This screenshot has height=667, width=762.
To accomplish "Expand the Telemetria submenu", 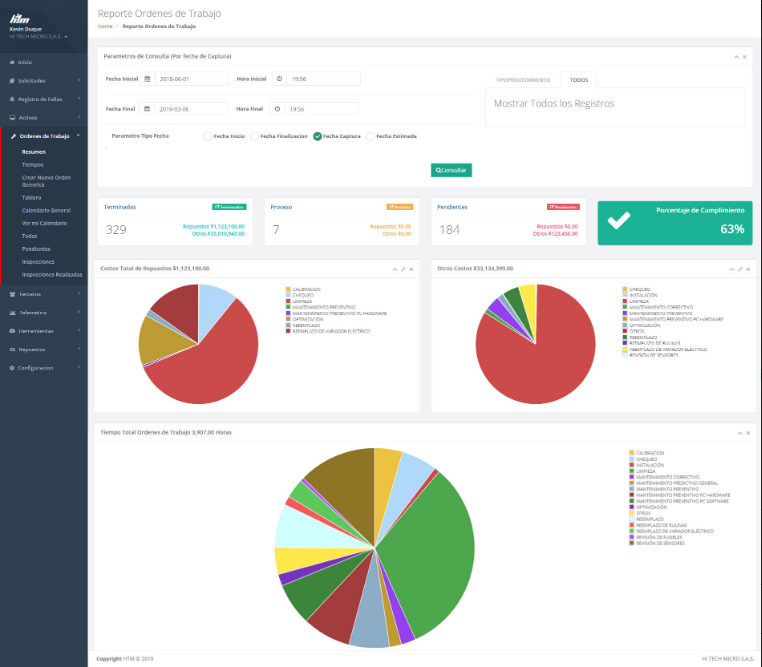I will [79, 312].
